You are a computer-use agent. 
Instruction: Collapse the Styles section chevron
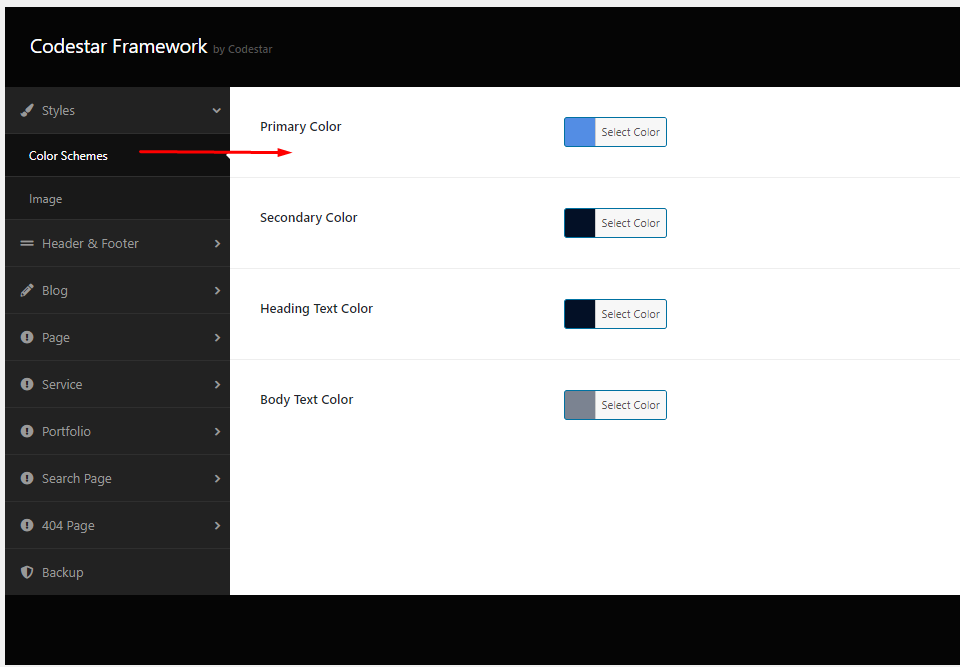[x=216, y=111]
